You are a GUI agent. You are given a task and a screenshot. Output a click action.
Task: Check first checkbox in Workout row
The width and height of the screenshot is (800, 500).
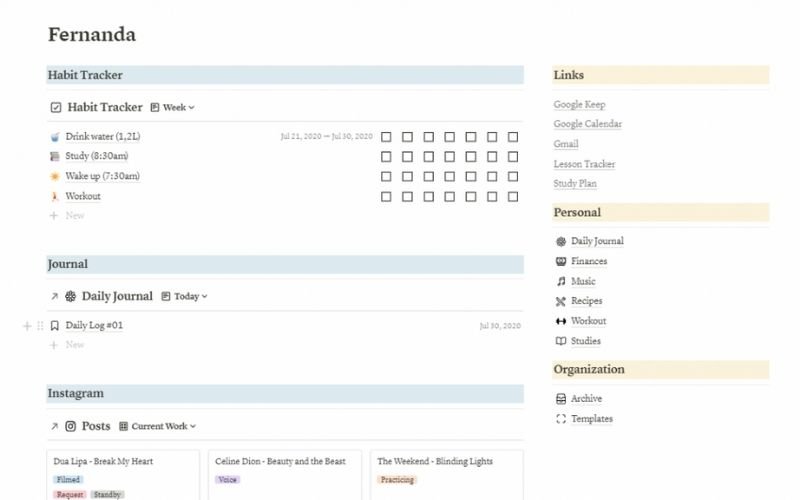(386, 196)
